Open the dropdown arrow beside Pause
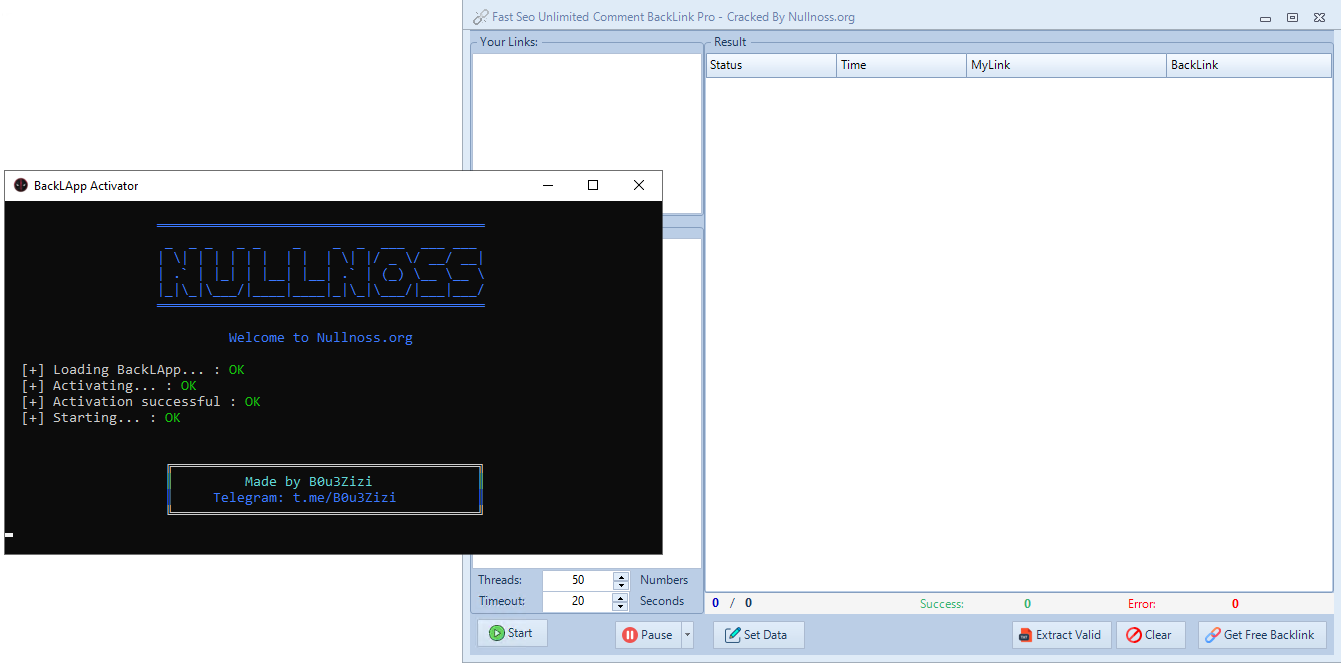Viewport: 1341px width, 663px height. tap(687, 635)
